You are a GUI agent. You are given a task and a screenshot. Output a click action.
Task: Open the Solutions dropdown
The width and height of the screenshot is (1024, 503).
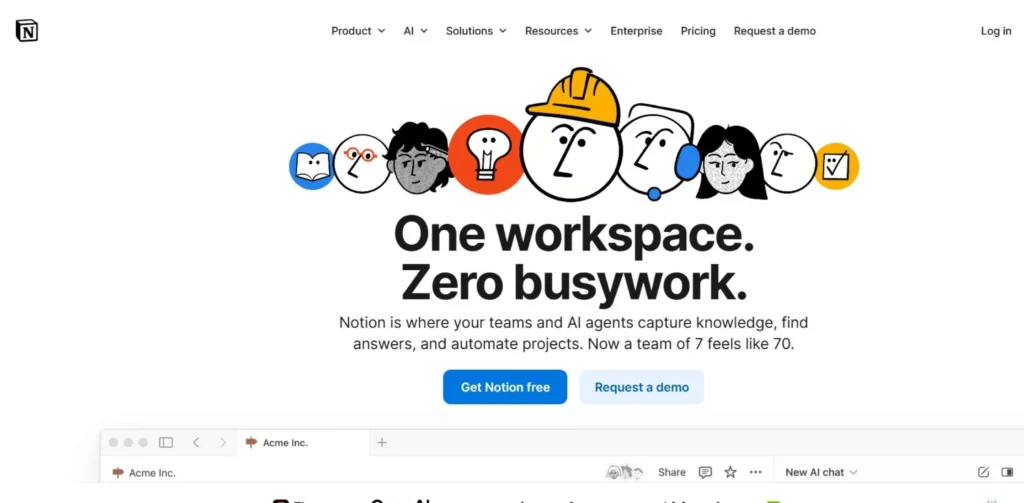click(x=476, y=31)
